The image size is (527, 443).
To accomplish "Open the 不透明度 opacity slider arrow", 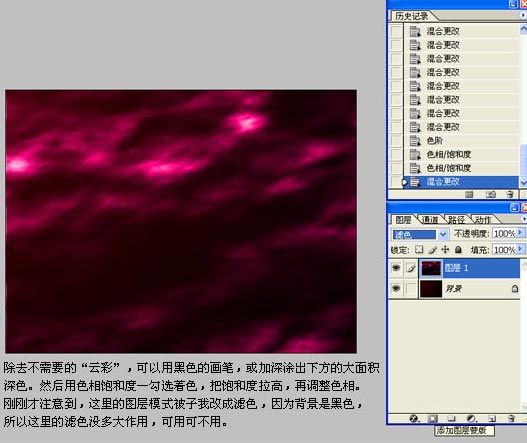I will pos(520,233).
